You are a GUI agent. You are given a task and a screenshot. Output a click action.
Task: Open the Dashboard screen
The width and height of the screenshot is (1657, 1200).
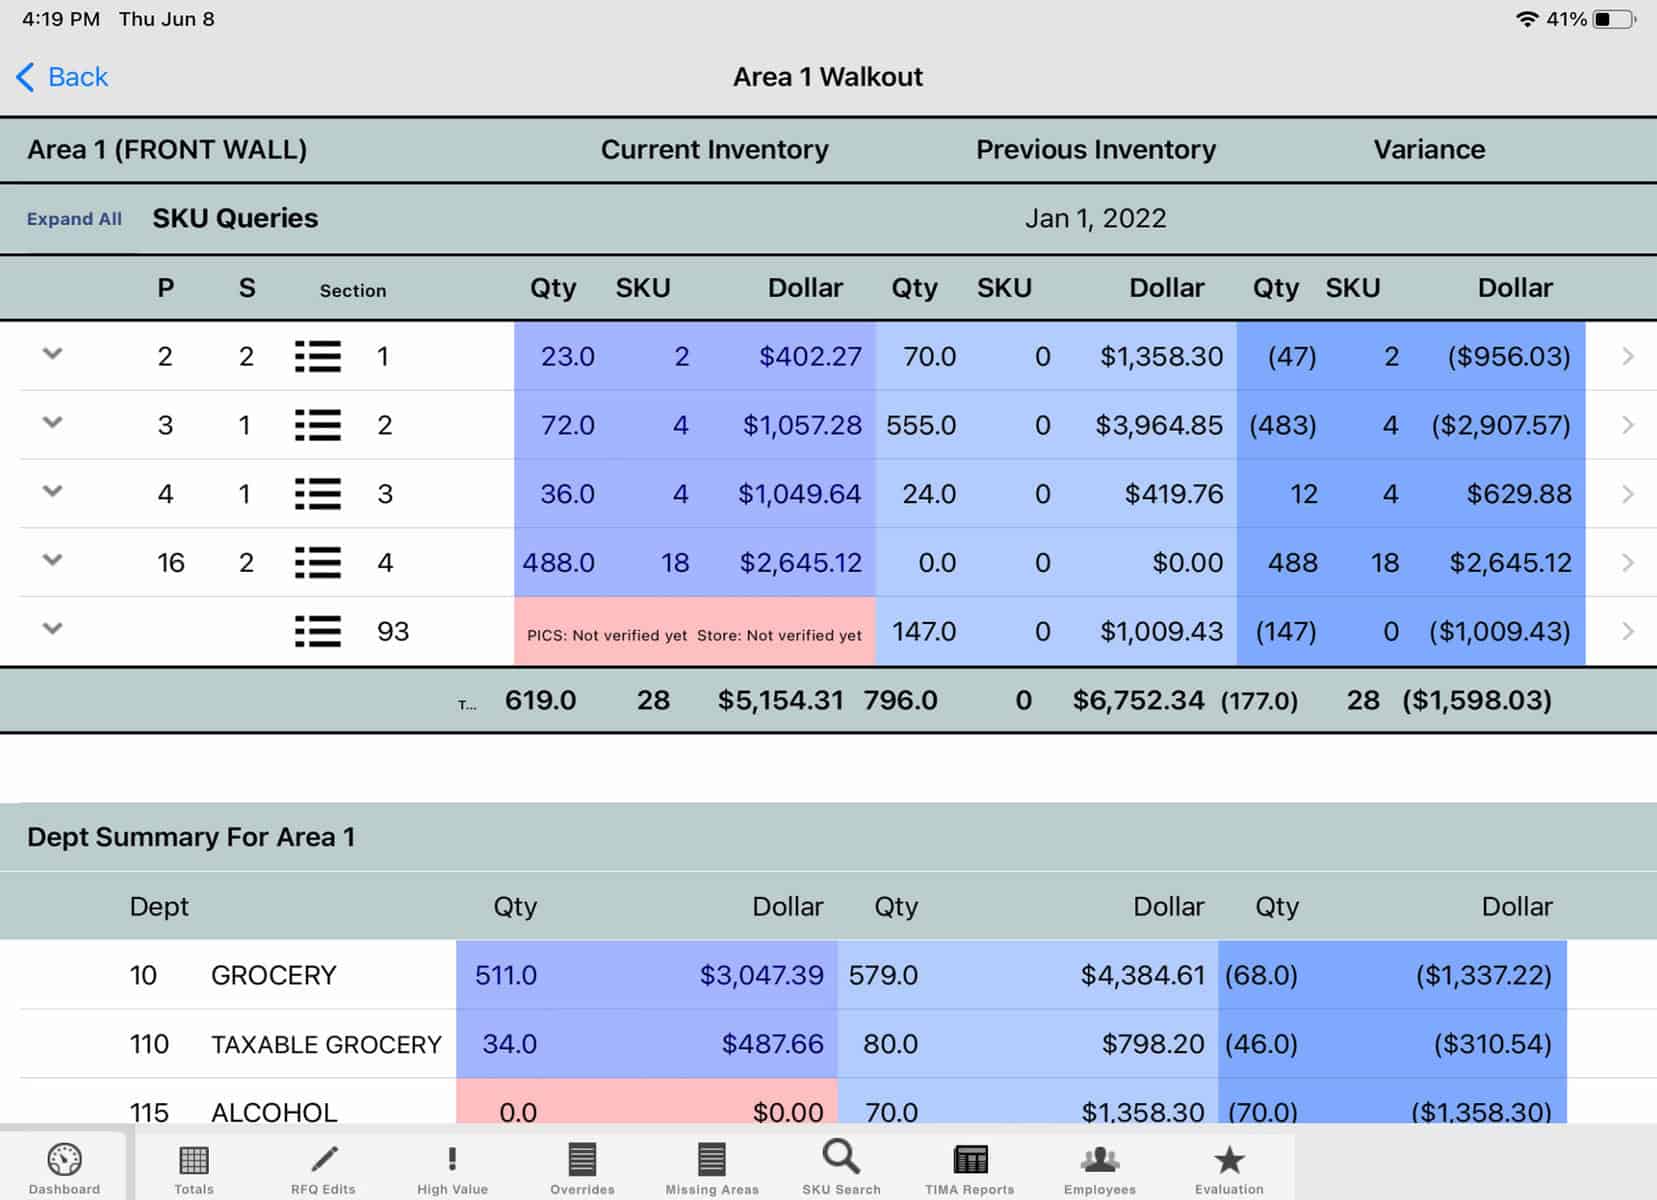coord(64,1165)
